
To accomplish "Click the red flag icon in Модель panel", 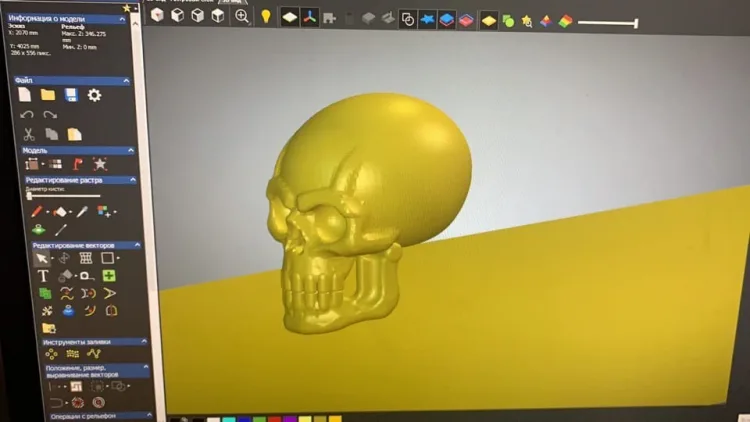I will tap(77, 164).
